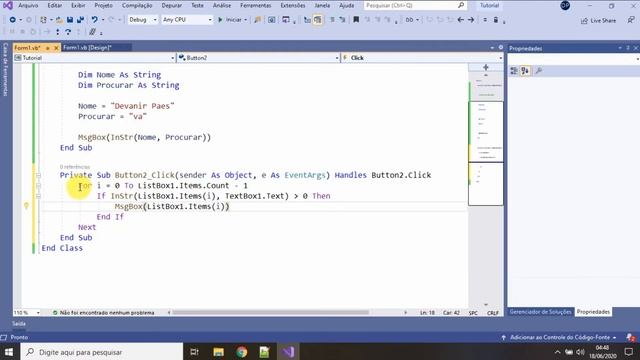This screenshot has width=640, height=360.
Task: Click the Find in Files toolbar icon
Action: (257, 20)
